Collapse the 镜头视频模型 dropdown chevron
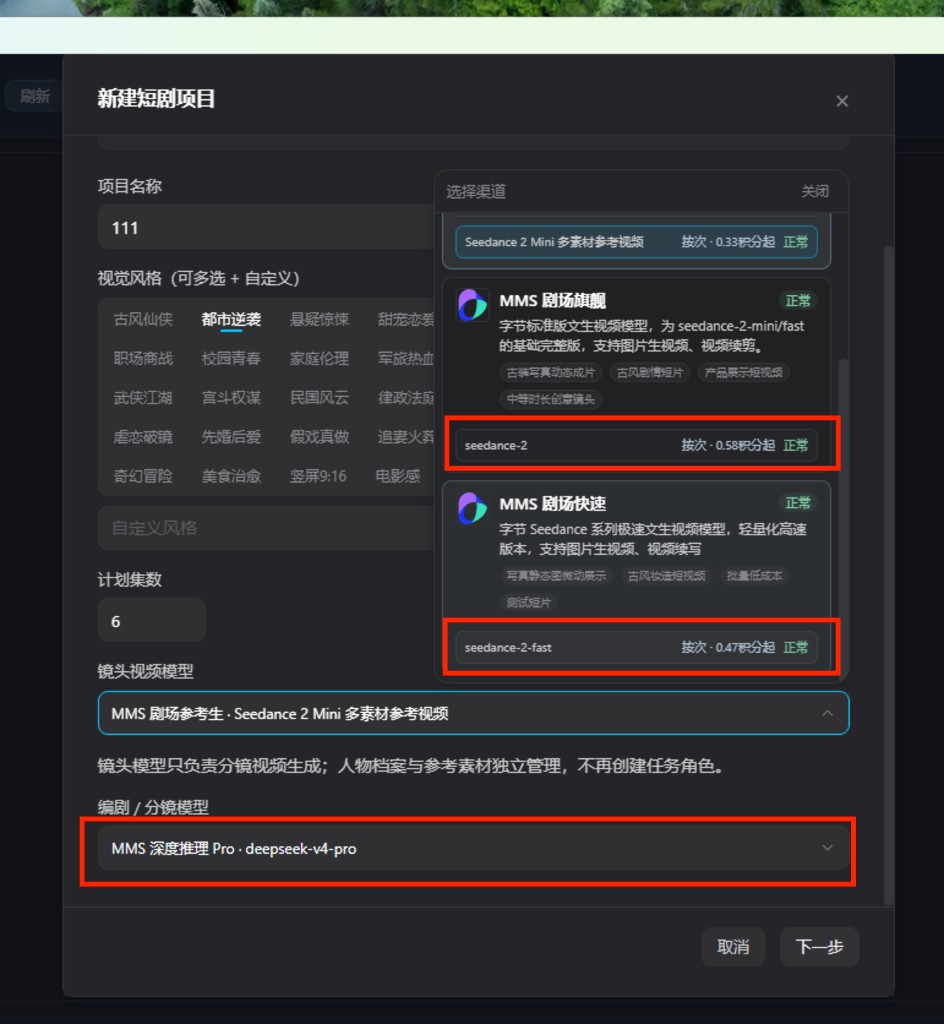The height and width of the screenshot is (1024, 944). pos(827,713)
